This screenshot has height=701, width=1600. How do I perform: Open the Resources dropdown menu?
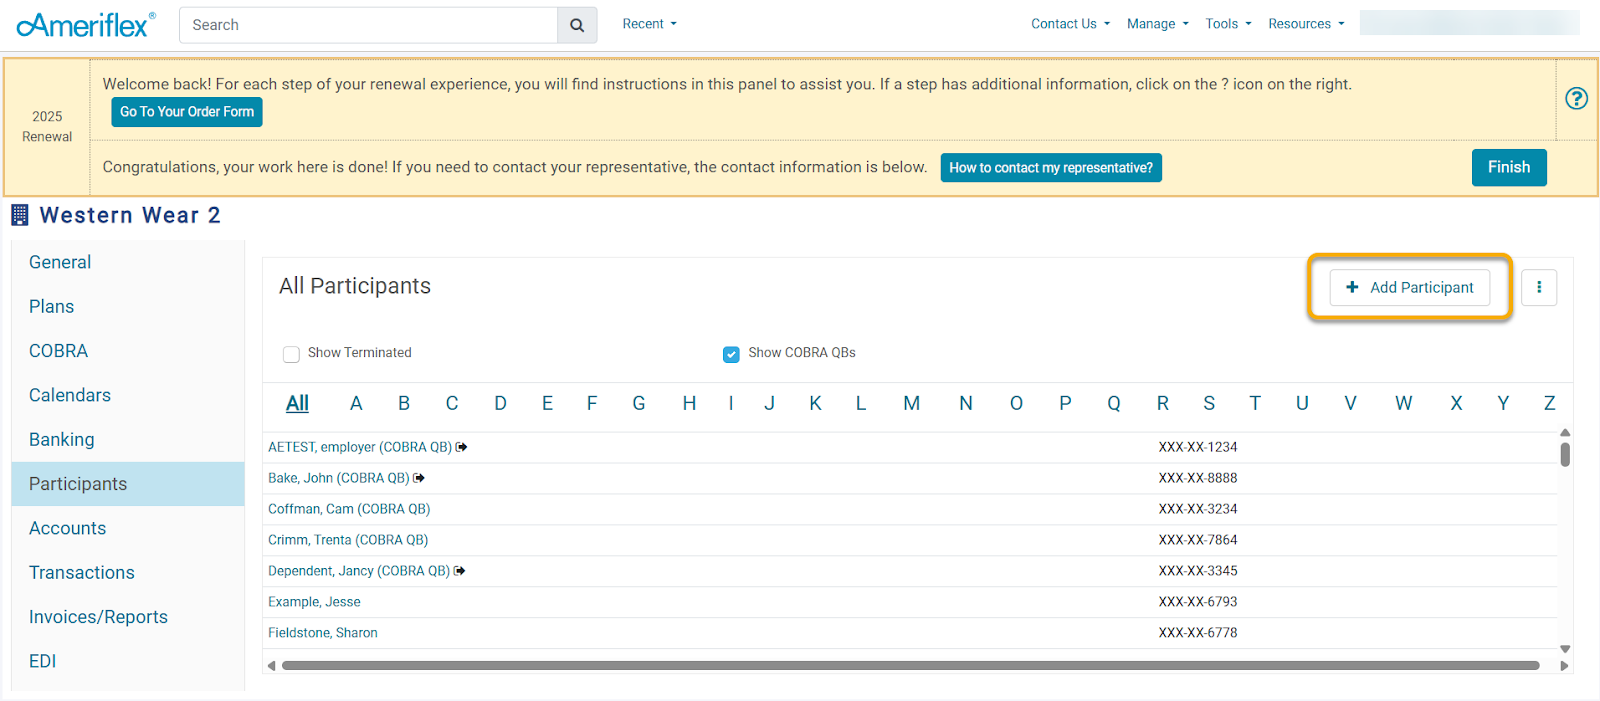(1306, 24)
